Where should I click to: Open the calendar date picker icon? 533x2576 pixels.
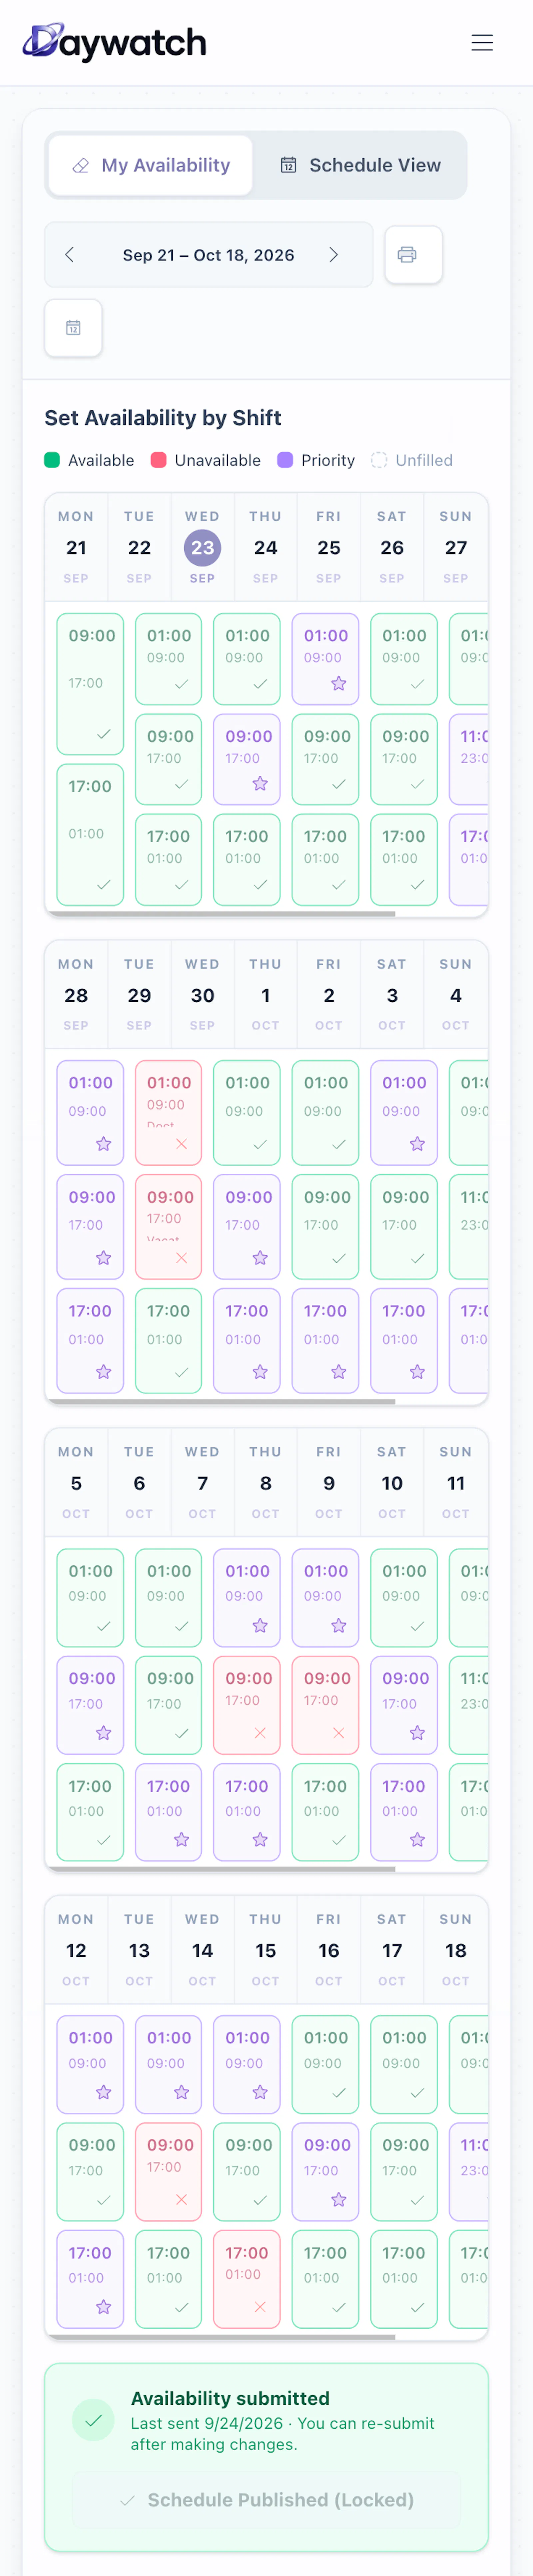73,328
